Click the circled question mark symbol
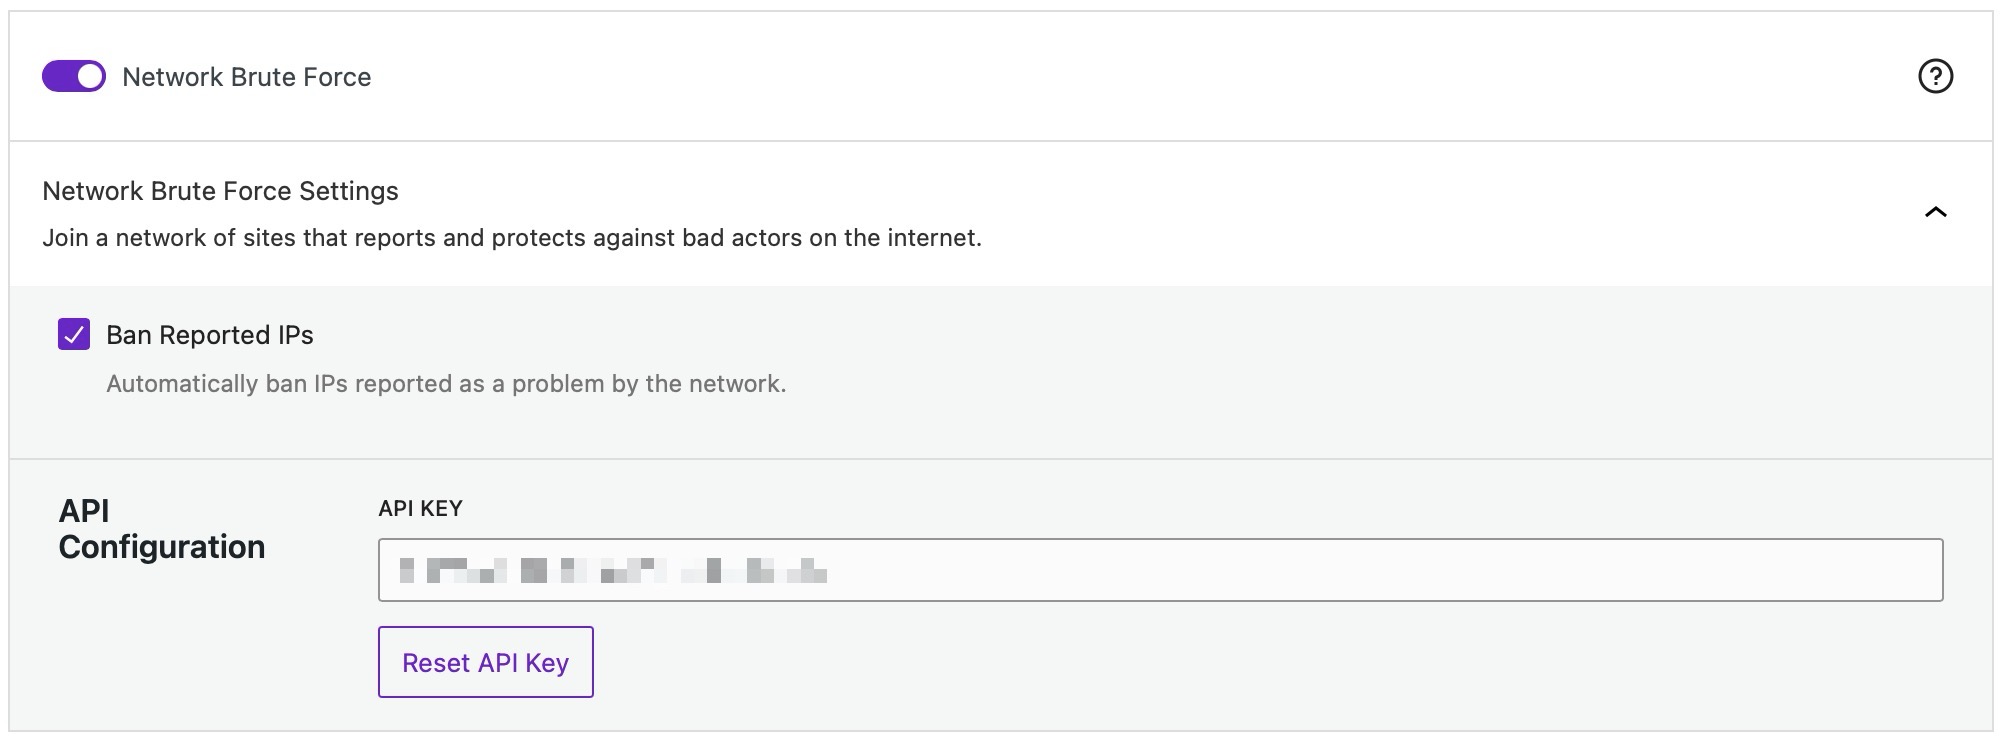The image size is (2002, 738). [x=1935, y=76]
